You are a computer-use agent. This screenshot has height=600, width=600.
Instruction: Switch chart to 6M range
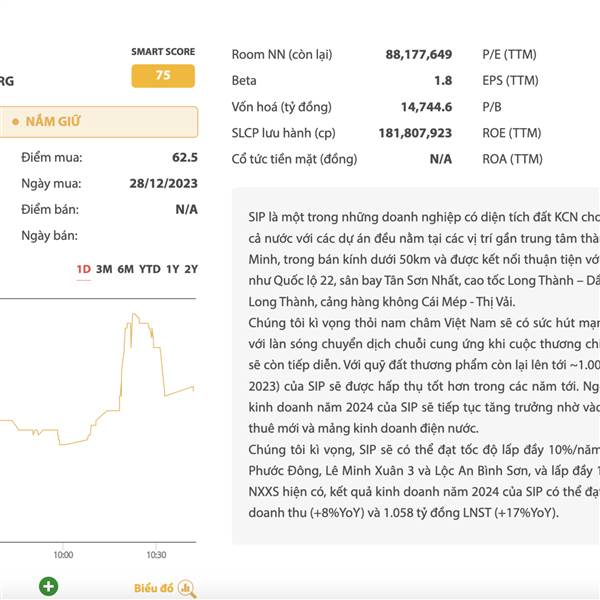[126, 269]
